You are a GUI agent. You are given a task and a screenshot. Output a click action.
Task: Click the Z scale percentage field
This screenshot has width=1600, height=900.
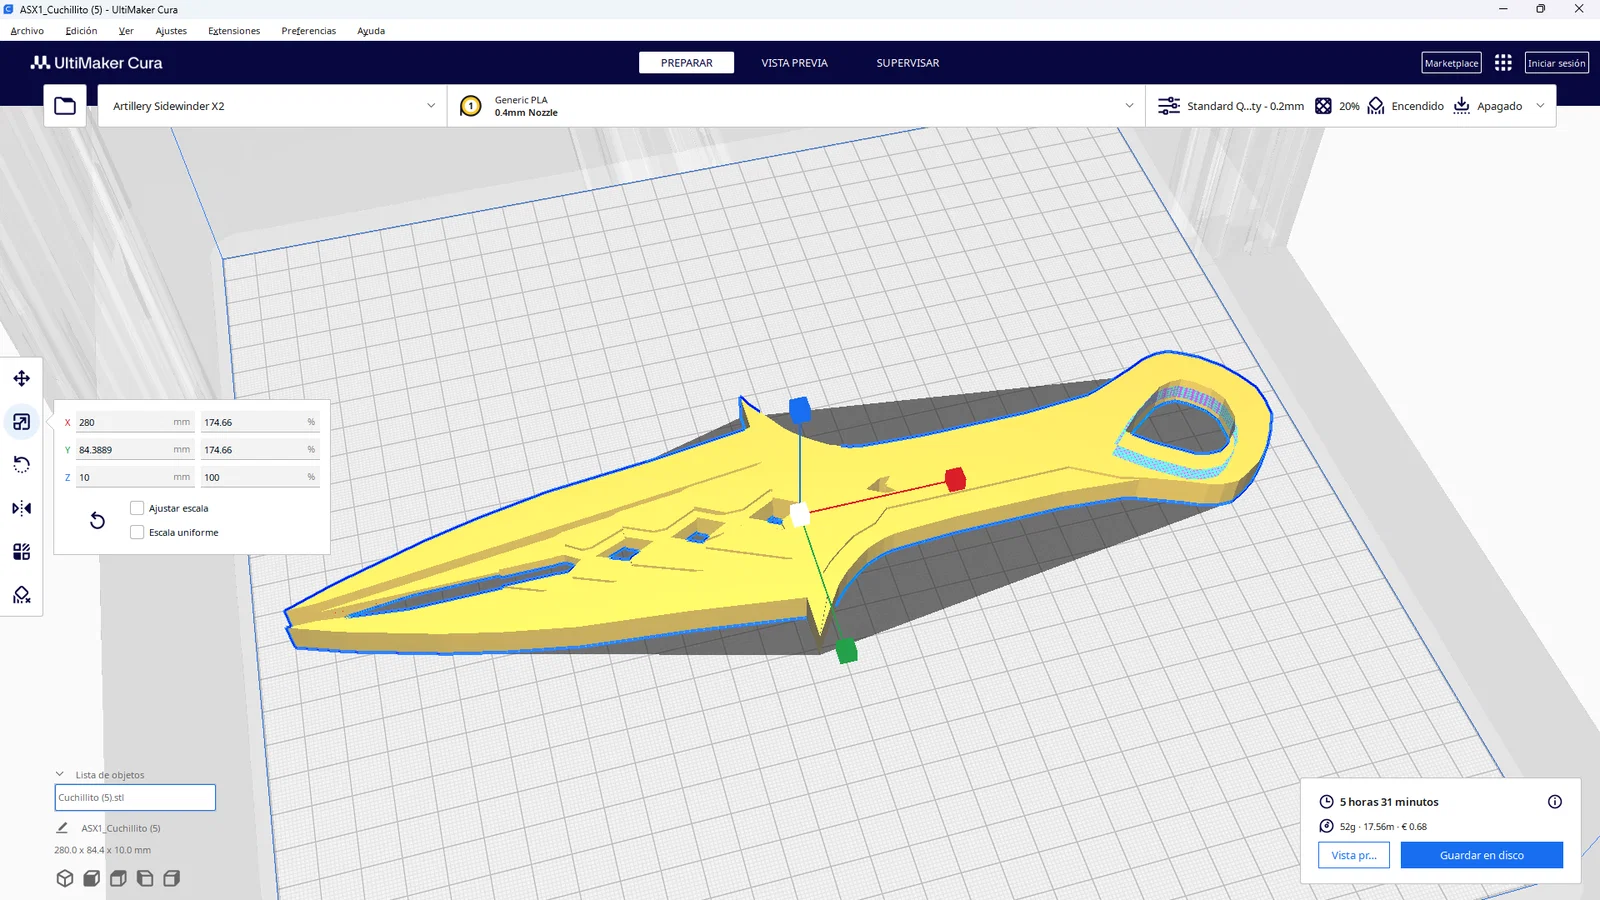point(260,477)
